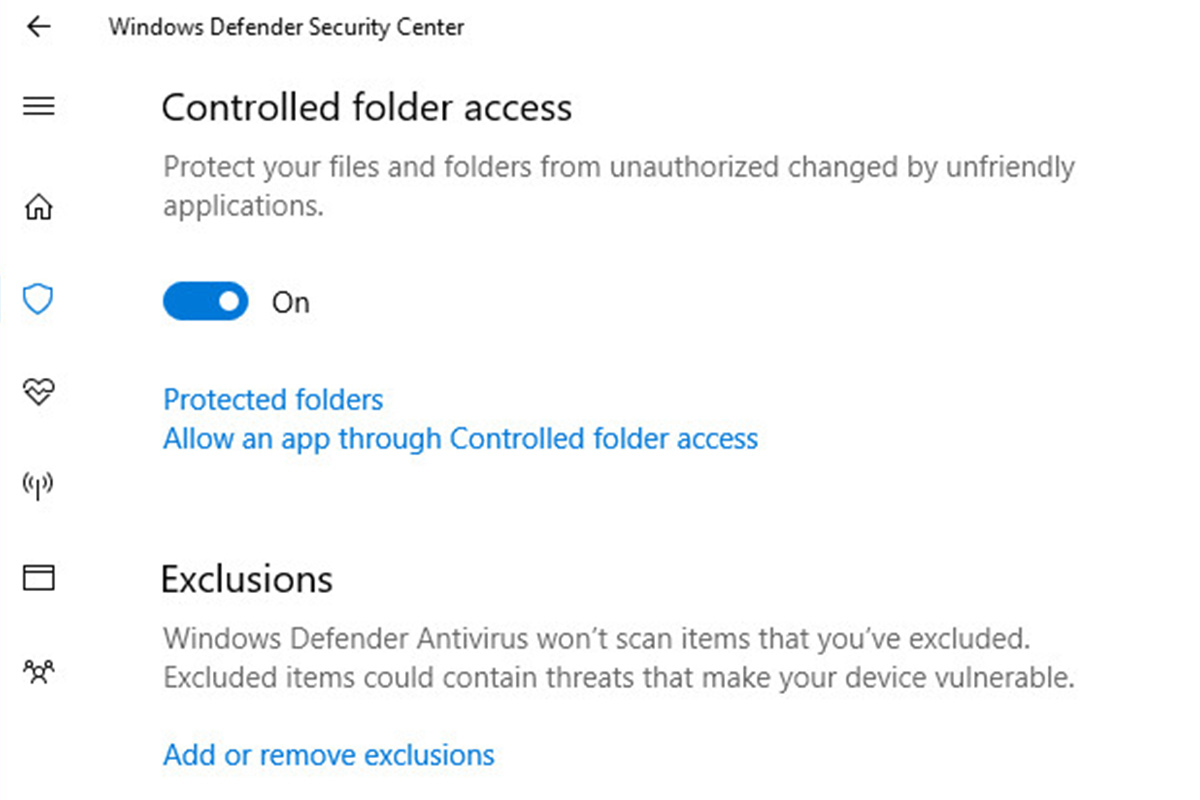Open Device performance & health heart icon
Image resolution: width=1200 pixels, height=800 pixels.
(x=38, y=392)
